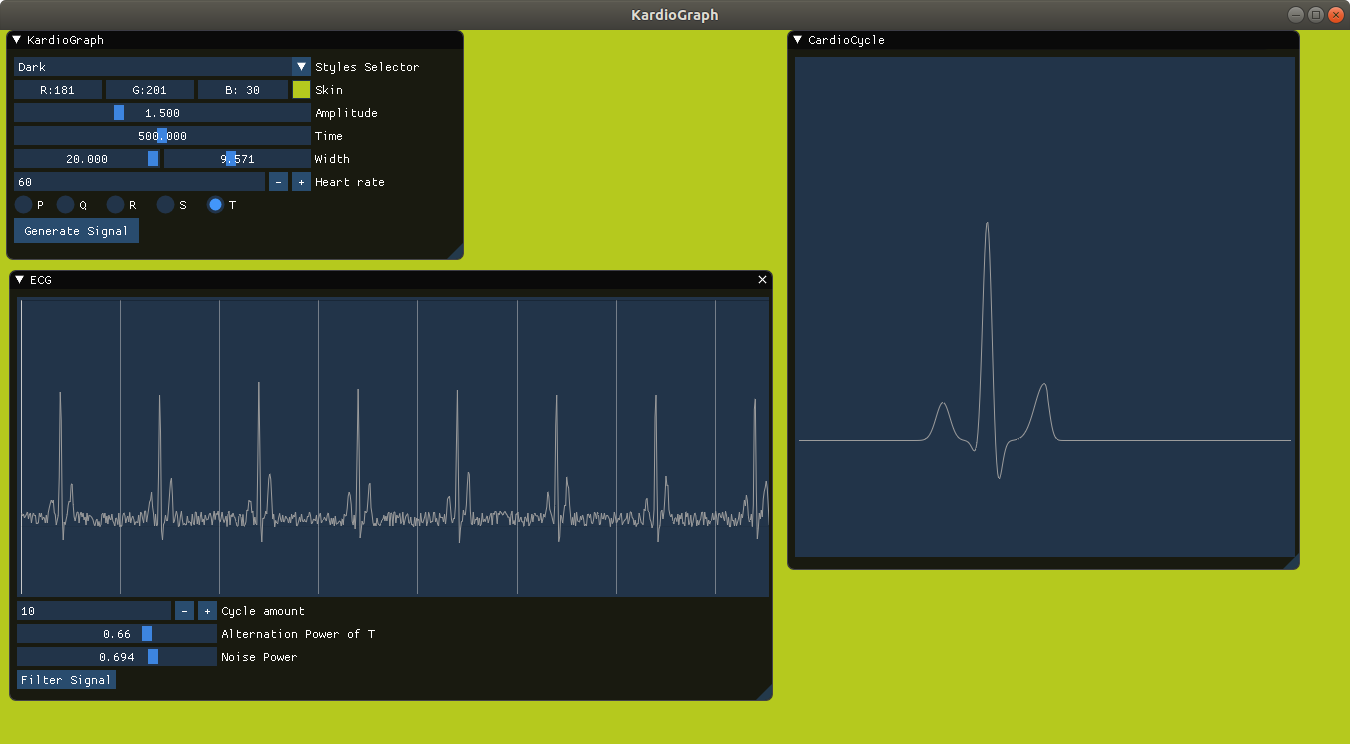Click the Generate Signal button
Screen dimensions: 1350x744
[75, 230]
